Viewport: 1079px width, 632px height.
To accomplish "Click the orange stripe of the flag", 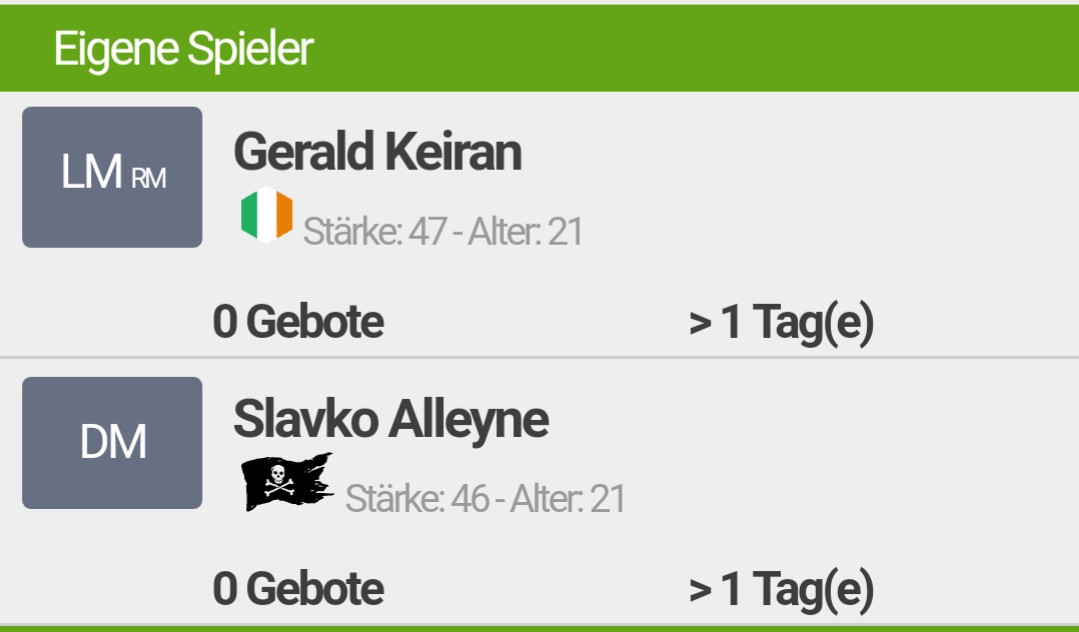I will tap(284, 214).
